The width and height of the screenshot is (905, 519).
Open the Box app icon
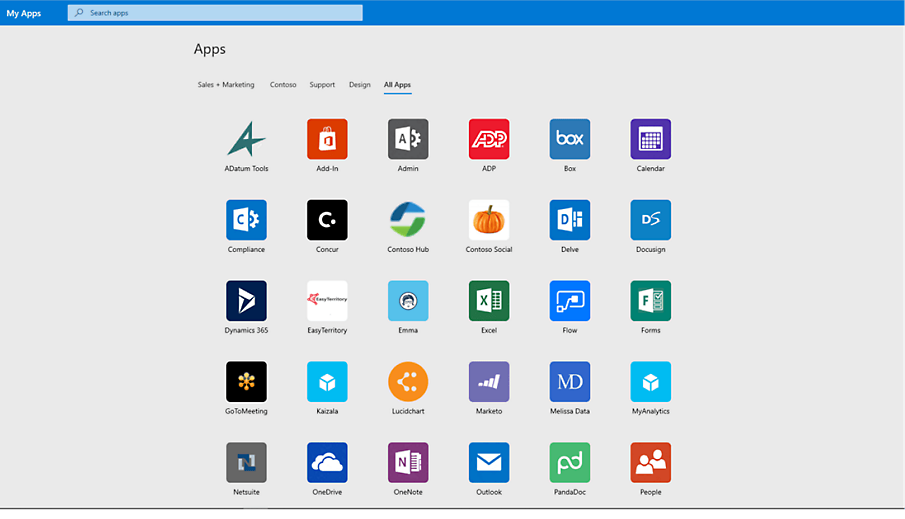point(570,139)
